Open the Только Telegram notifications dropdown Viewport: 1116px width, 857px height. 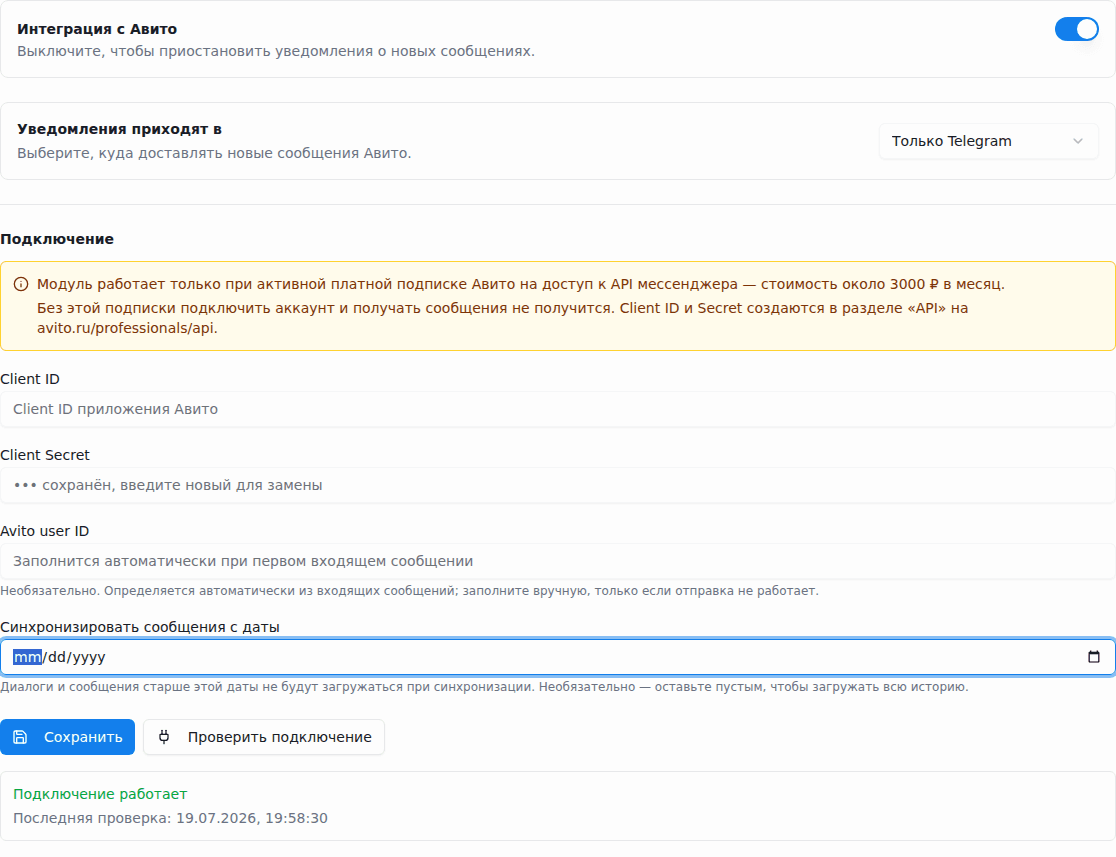(989, 141)
